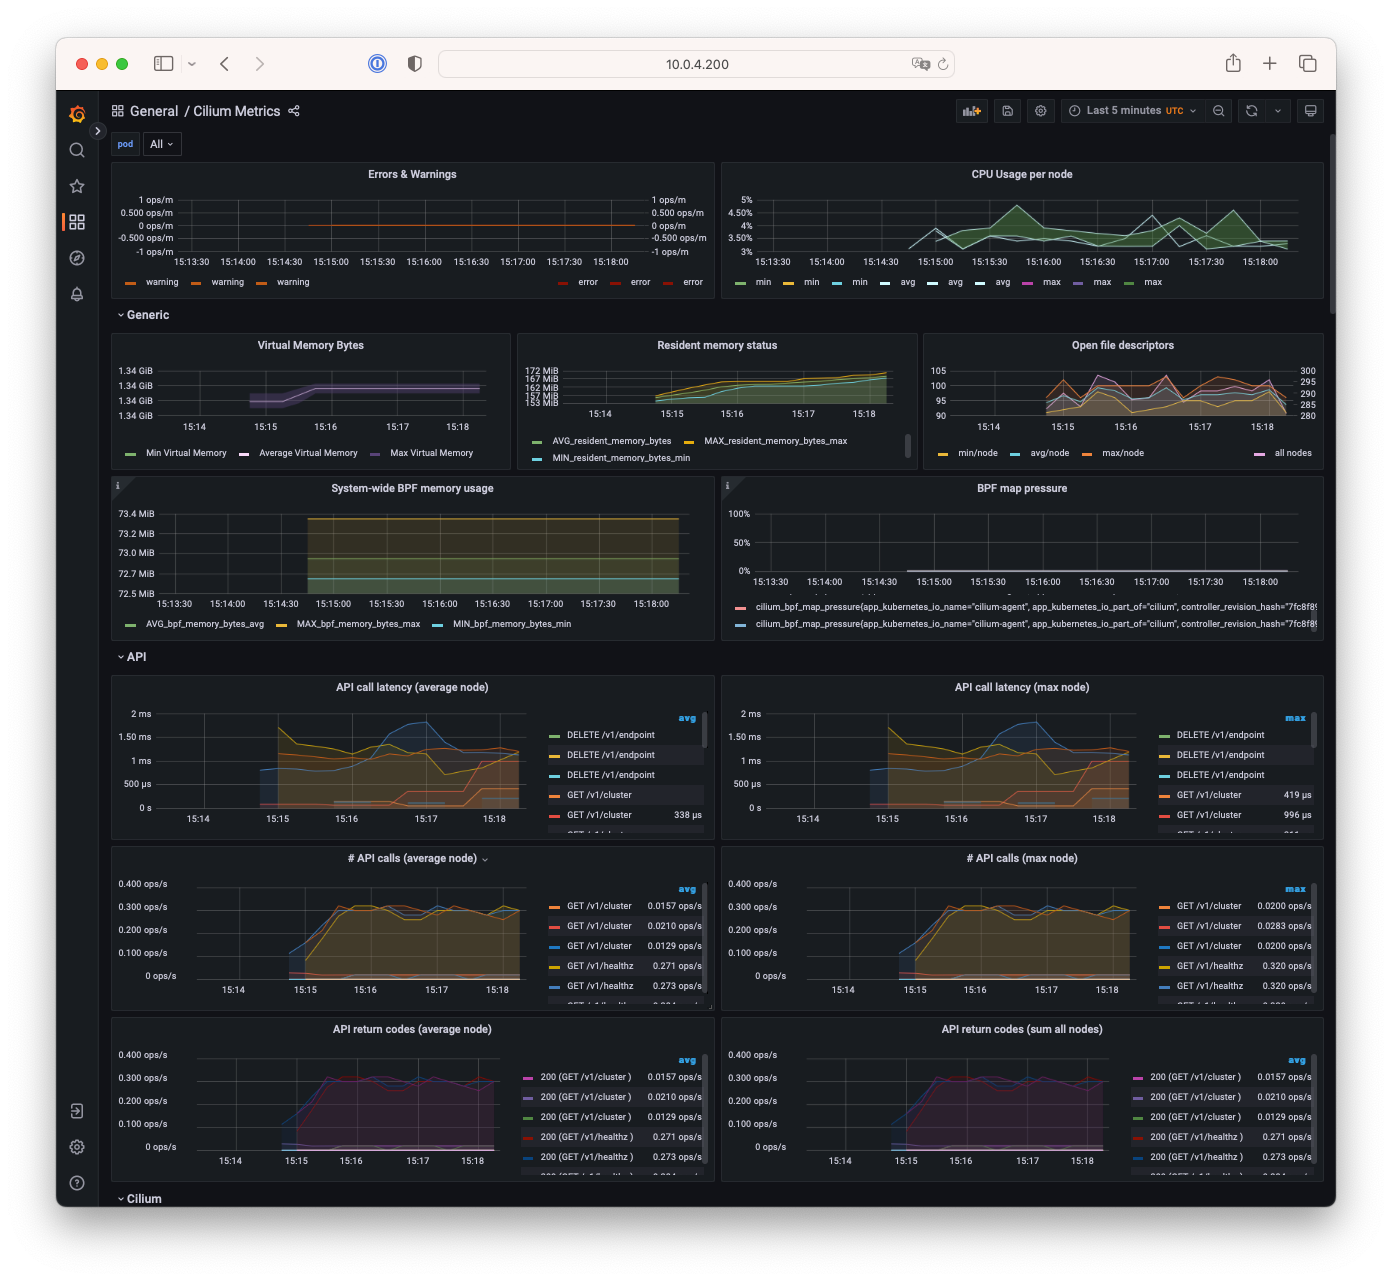This screenshot has height=1281, width=1392.
Task: Toggle Min Virtual Memory series visibility
Action: point(186,453)
